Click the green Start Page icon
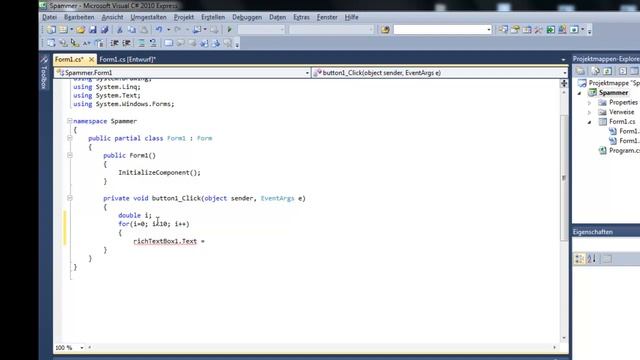This screenshot has height=360, width=640. (551, 30)
